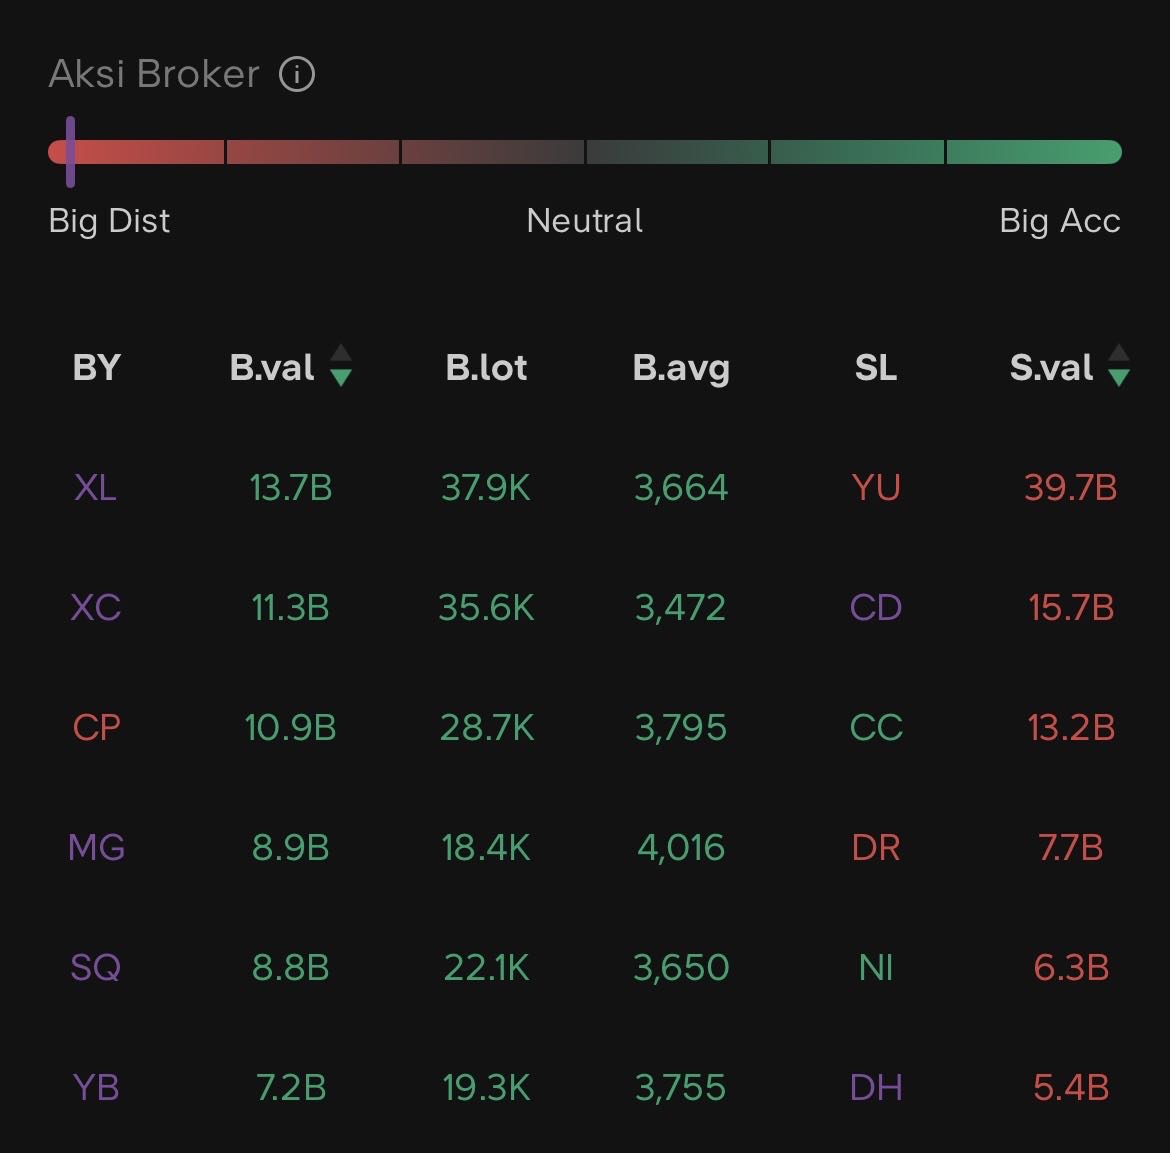Viewport: 1170px width, 1153px height.
Task: Tap seller broker NI
Action: click(876, 968)
